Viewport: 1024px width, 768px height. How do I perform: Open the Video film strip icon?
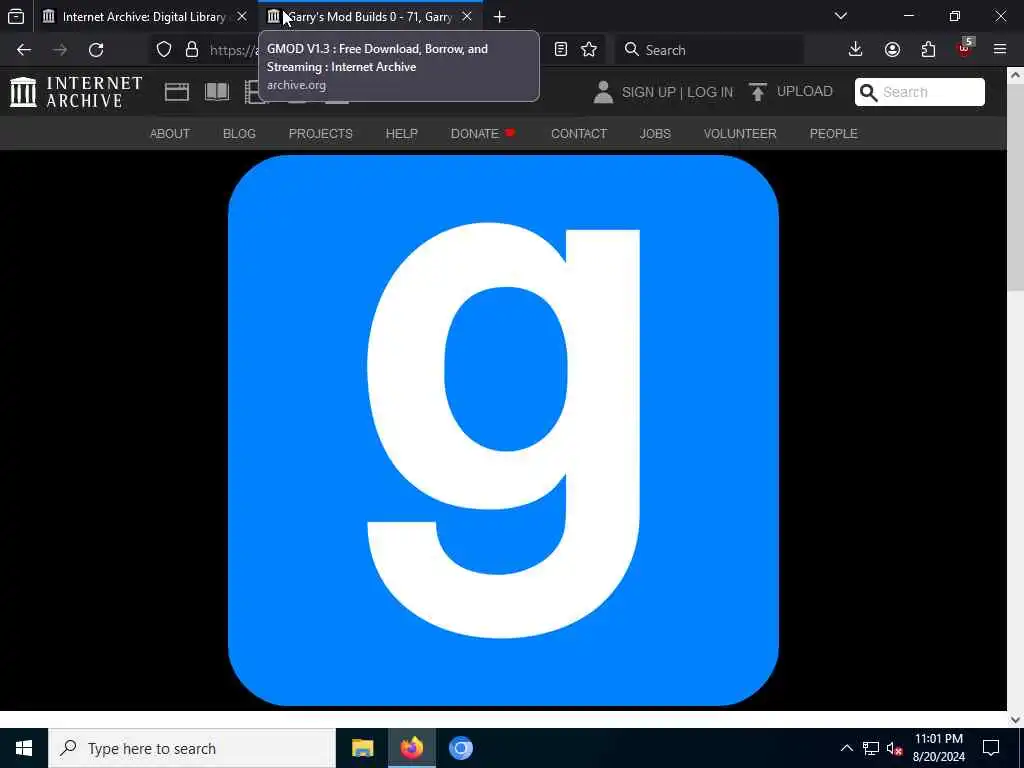(253, 92)
